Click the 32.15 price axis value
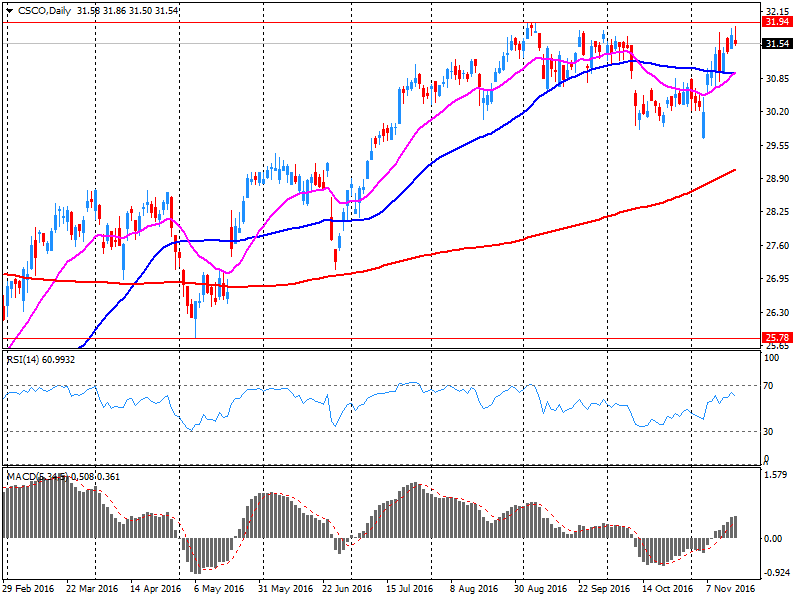Image resolution: width=800 pixels, height=600 pixels. click(x=778, y=11)
